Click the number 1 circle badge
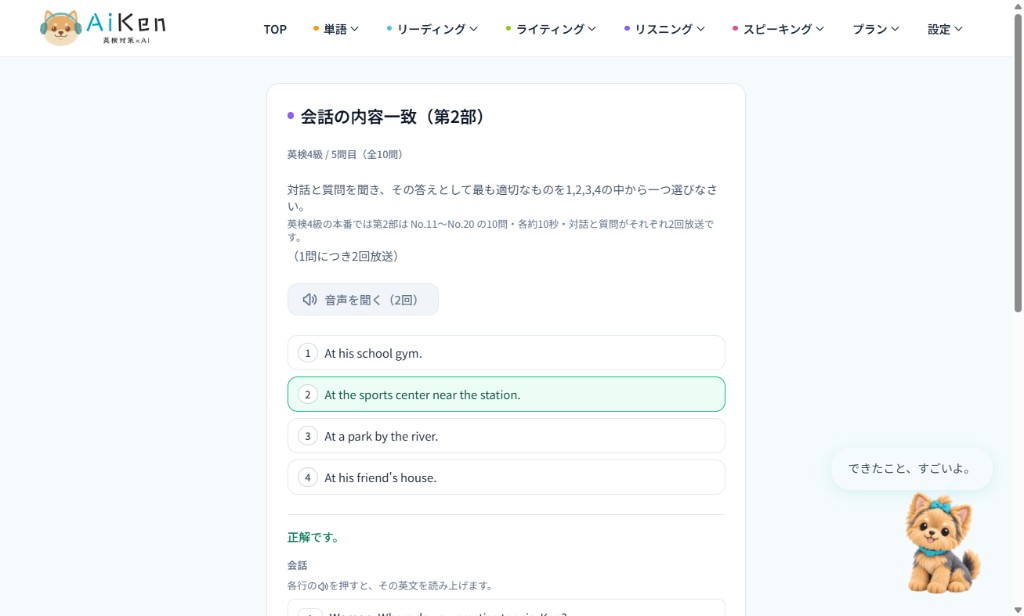This screenshot has height=616, width=1024. 308,353
